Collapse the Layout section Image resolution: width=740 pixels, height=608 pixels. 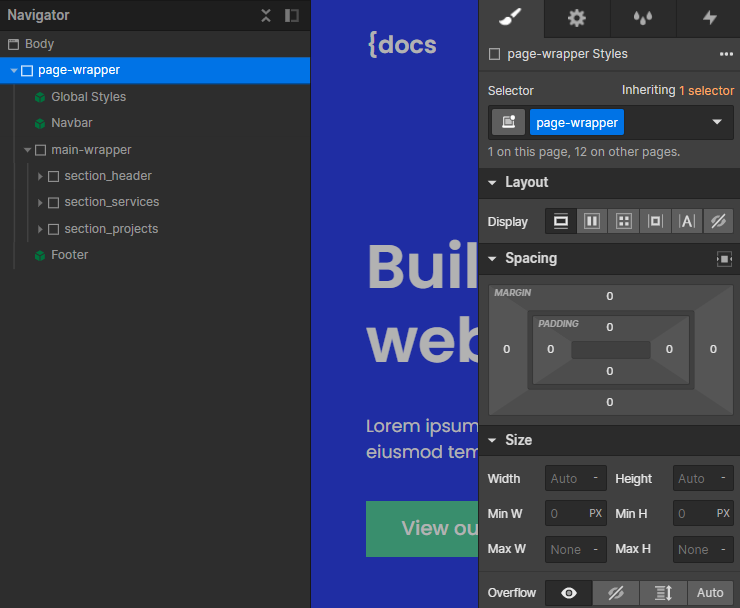492,183
